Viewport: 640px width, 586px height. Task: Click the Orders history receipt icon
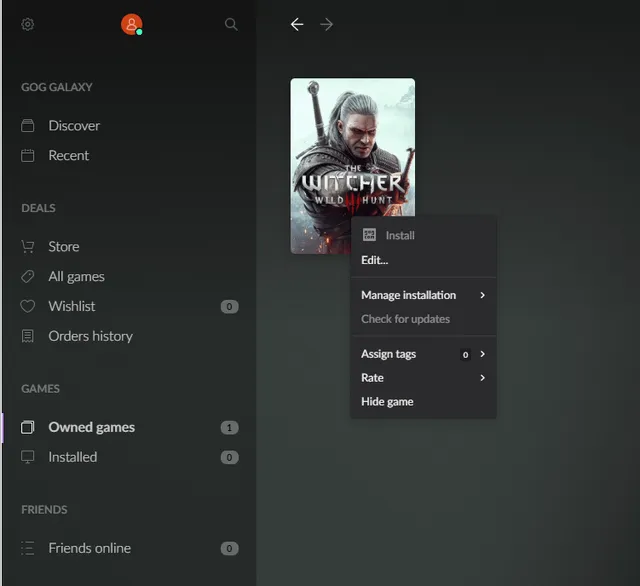pos(27,336)
